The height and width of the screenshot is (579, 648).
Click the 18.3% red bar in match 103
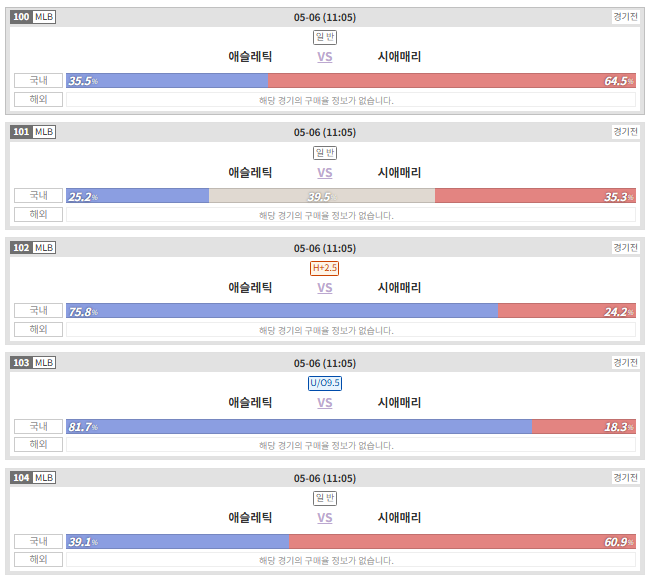pyautogui.click(x=584, y=427)
